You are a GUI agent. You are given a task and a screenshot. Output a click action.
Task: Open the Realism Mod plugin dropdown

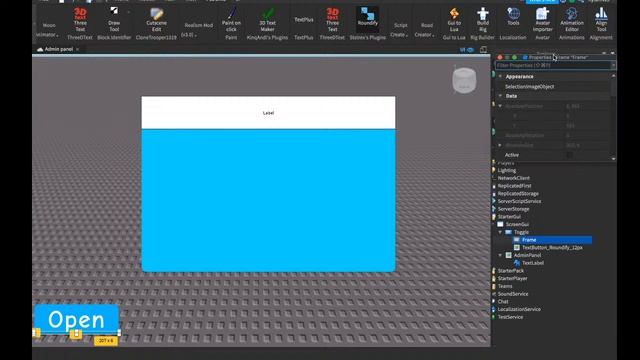(x=198, y=29)
